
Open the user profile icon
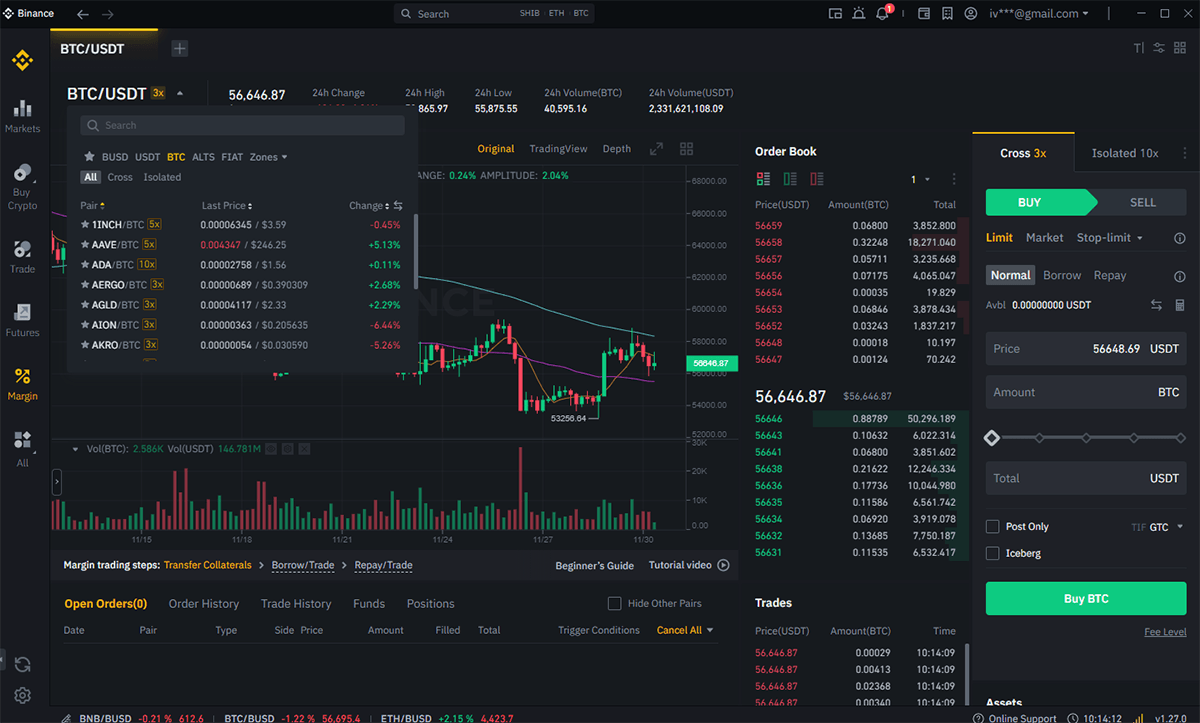(x=970, y=14)
